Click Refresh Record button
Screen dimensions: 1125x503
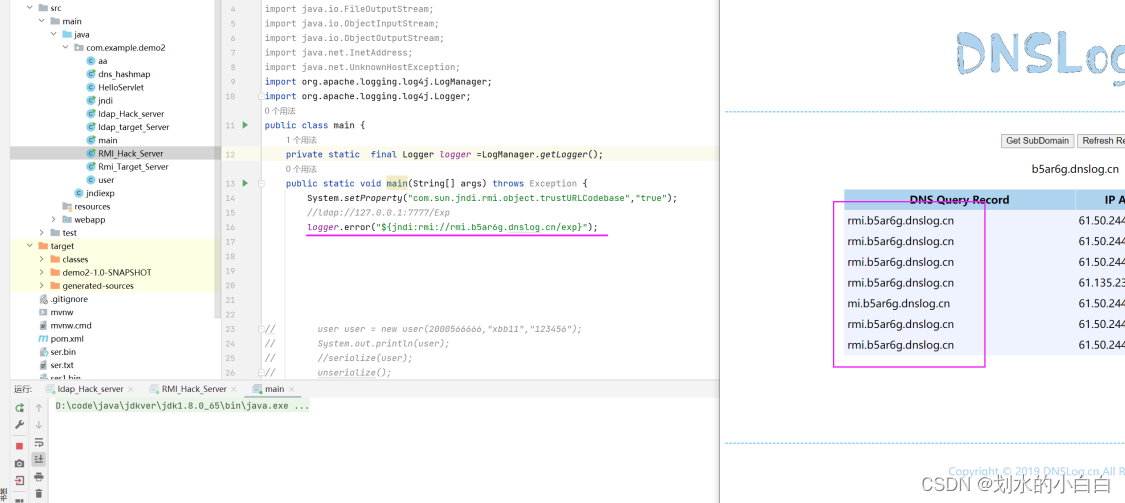pos(1102,141)
